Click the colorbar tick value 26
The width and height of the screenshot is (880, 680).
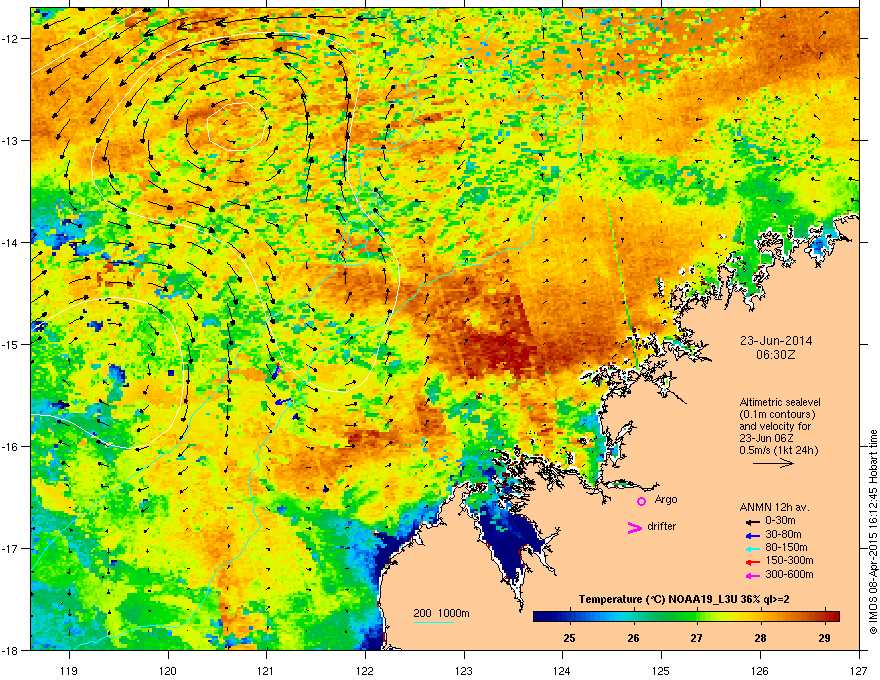coord(633,638)
